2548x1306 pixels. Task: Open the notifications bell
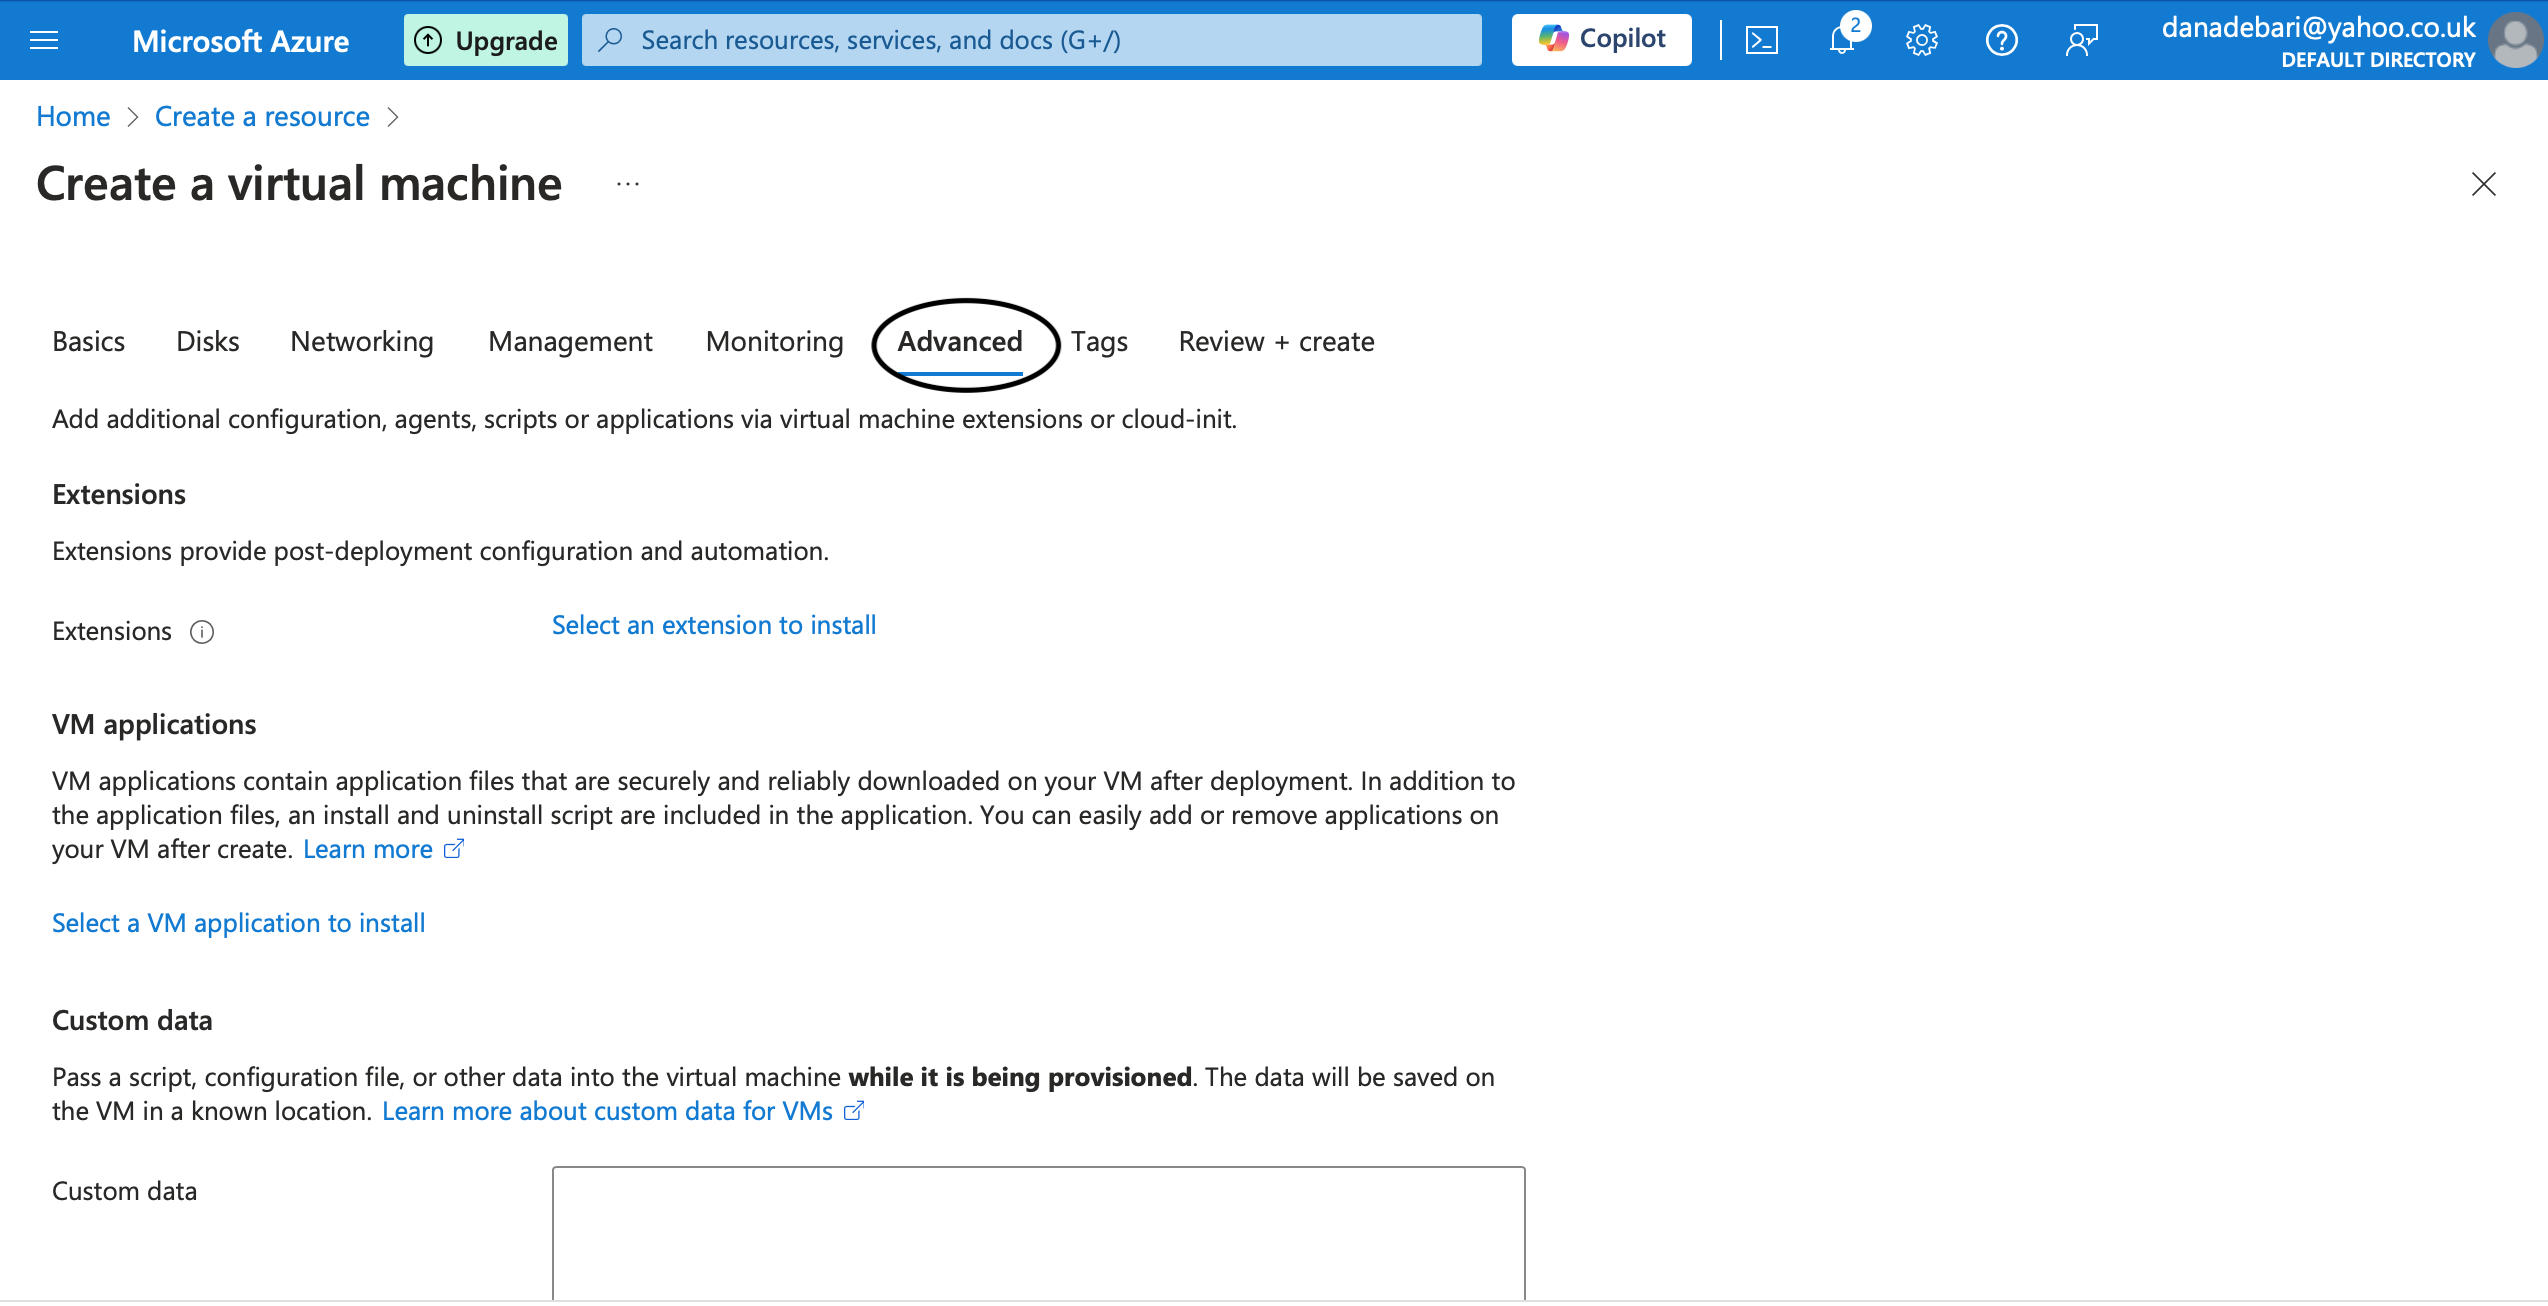[1841, 40]
